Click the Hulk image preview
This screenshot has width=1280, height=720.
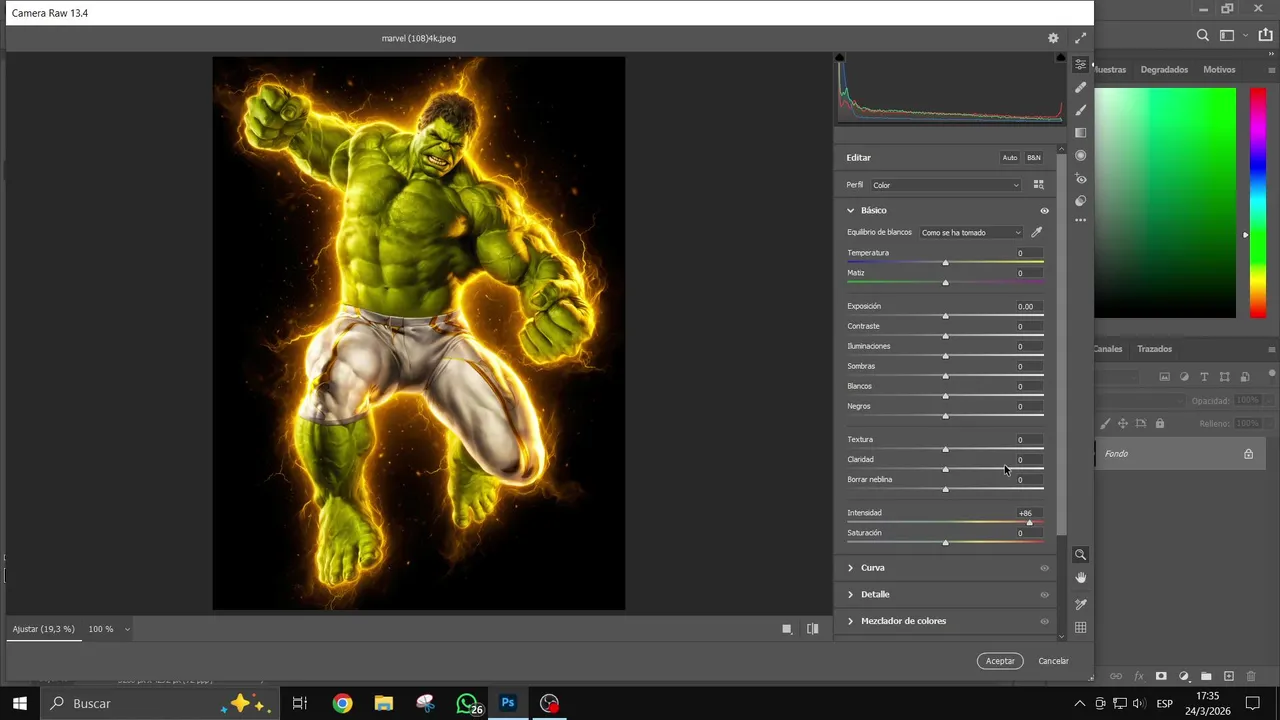click(418, 333)
